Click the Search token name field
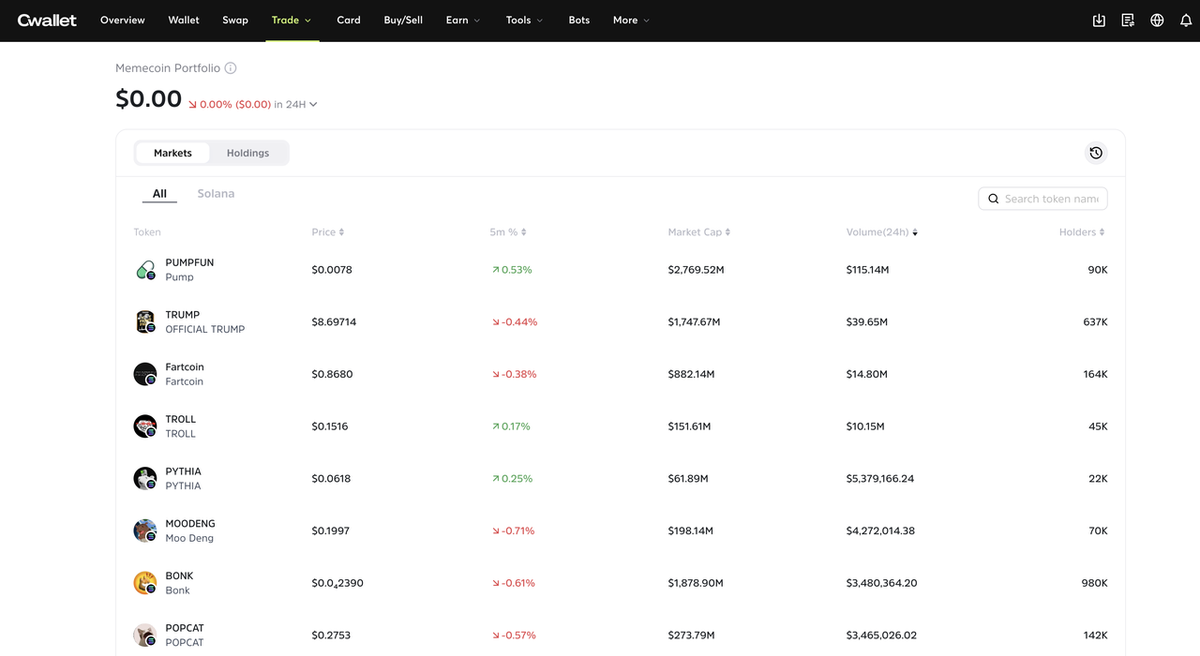The image size is (1200, 656). tap(1043, 199)
